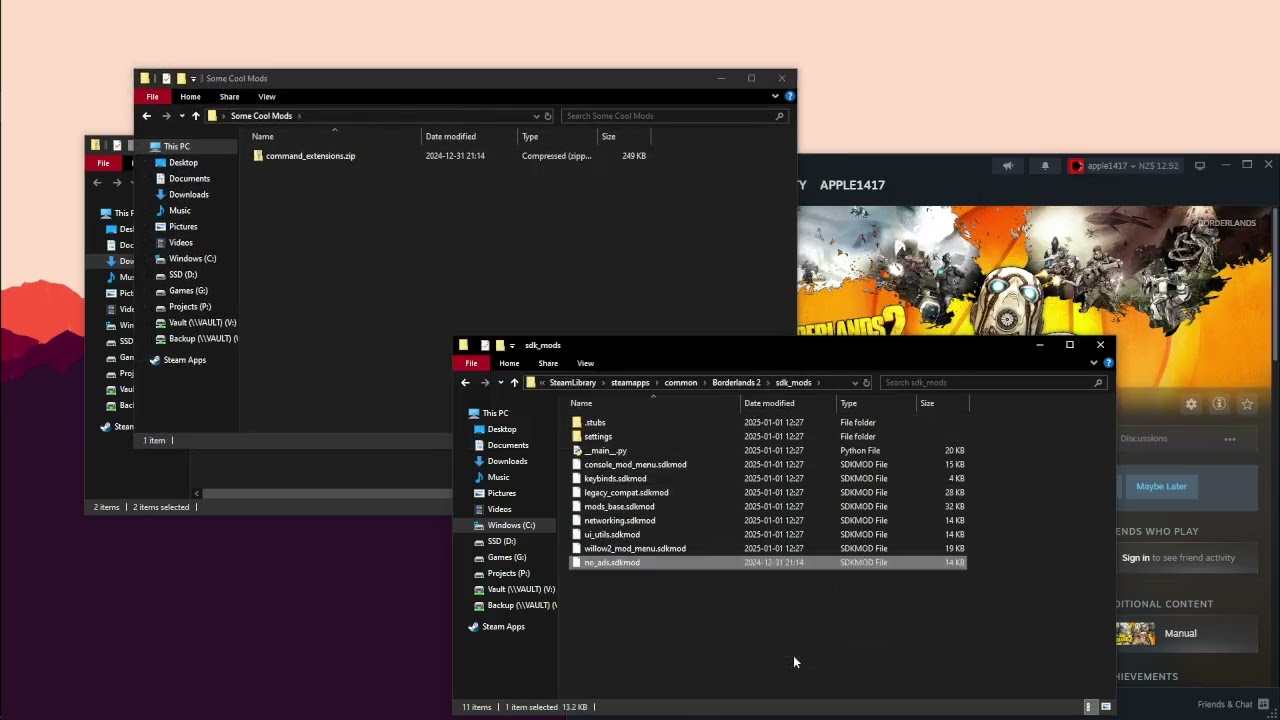Open Share tab in sdk_mods window

(x=548, y=363)
